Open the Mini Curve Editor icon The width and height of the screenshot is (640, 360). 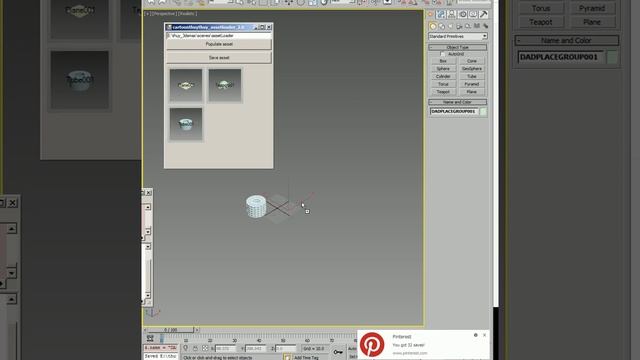(x=150, y=338)
